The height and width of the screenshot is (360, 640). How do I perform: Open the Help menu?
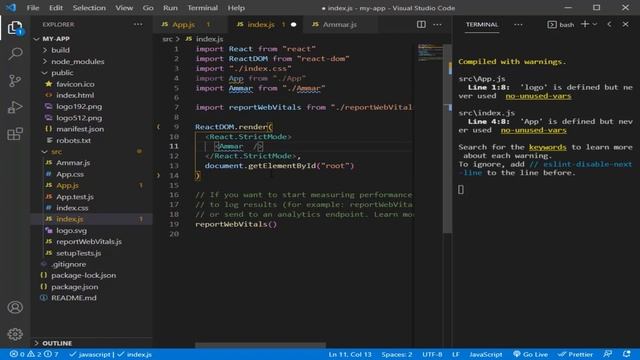click(x=236, y=8)
